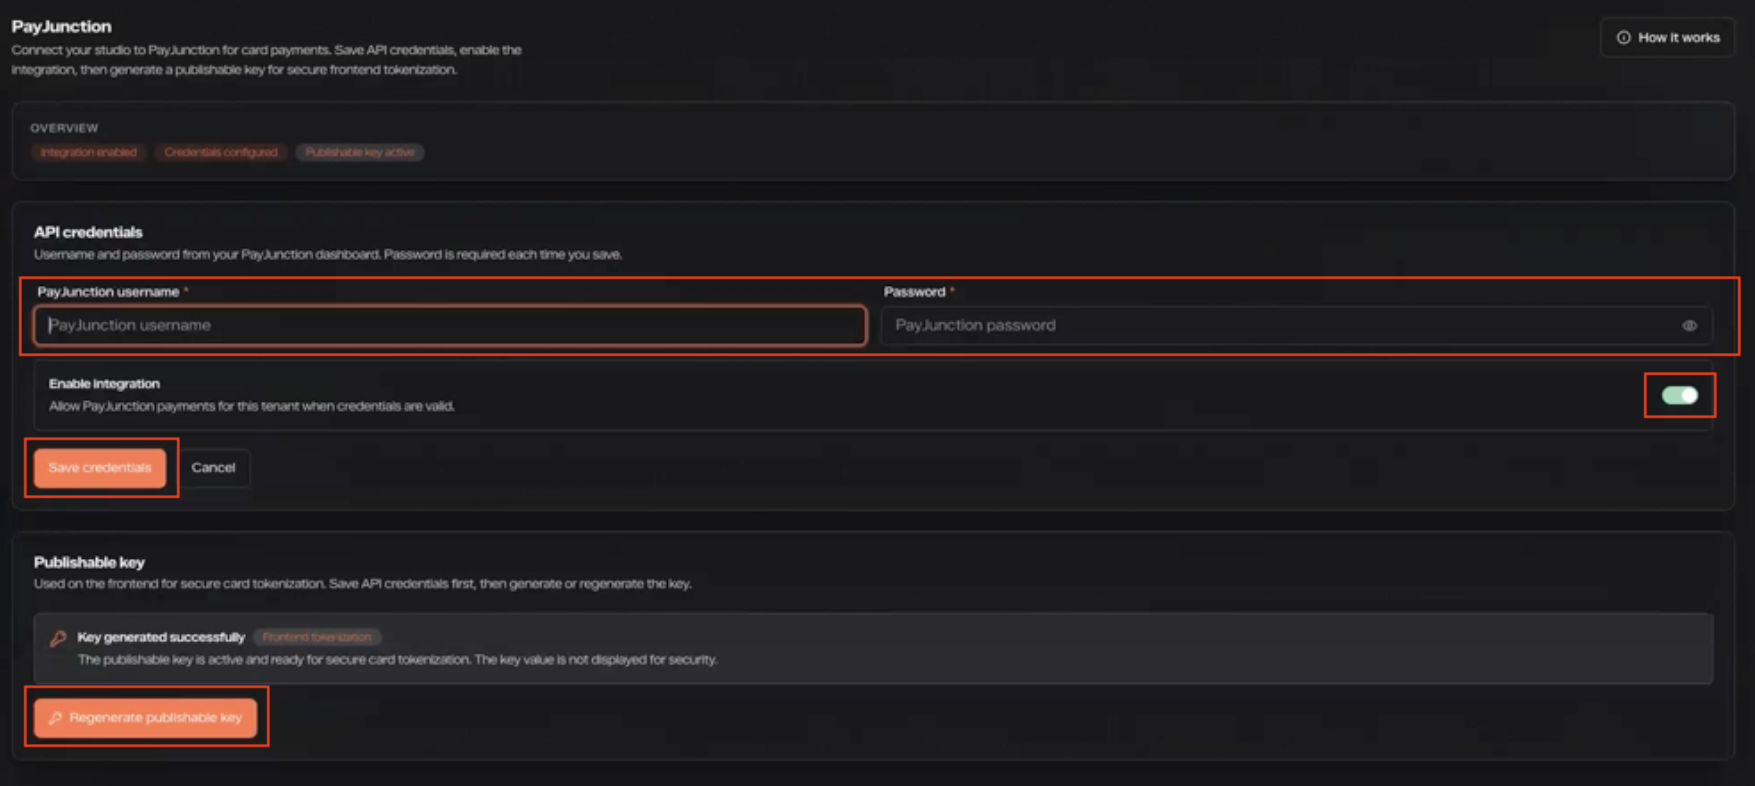Click the info icon beside How it works
1755x786 pixels.
[x=1624, y=38]
